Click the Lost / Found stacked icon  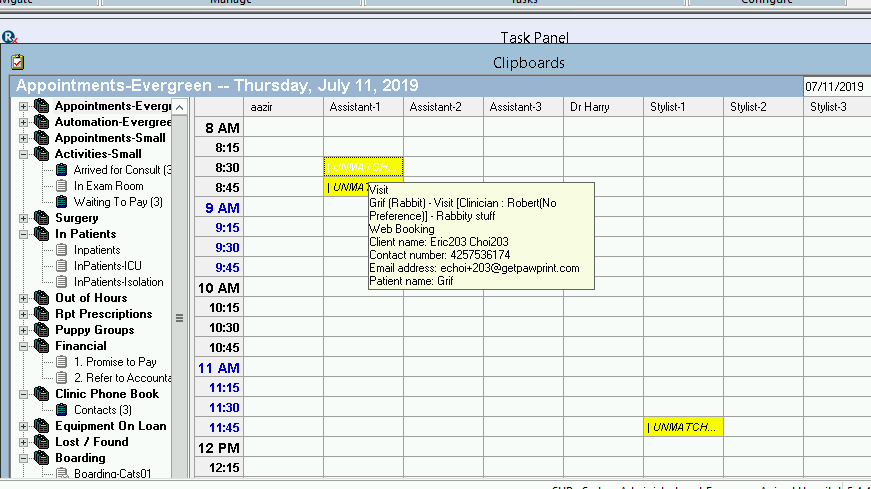pyautogui.click(x=41, y=442)
